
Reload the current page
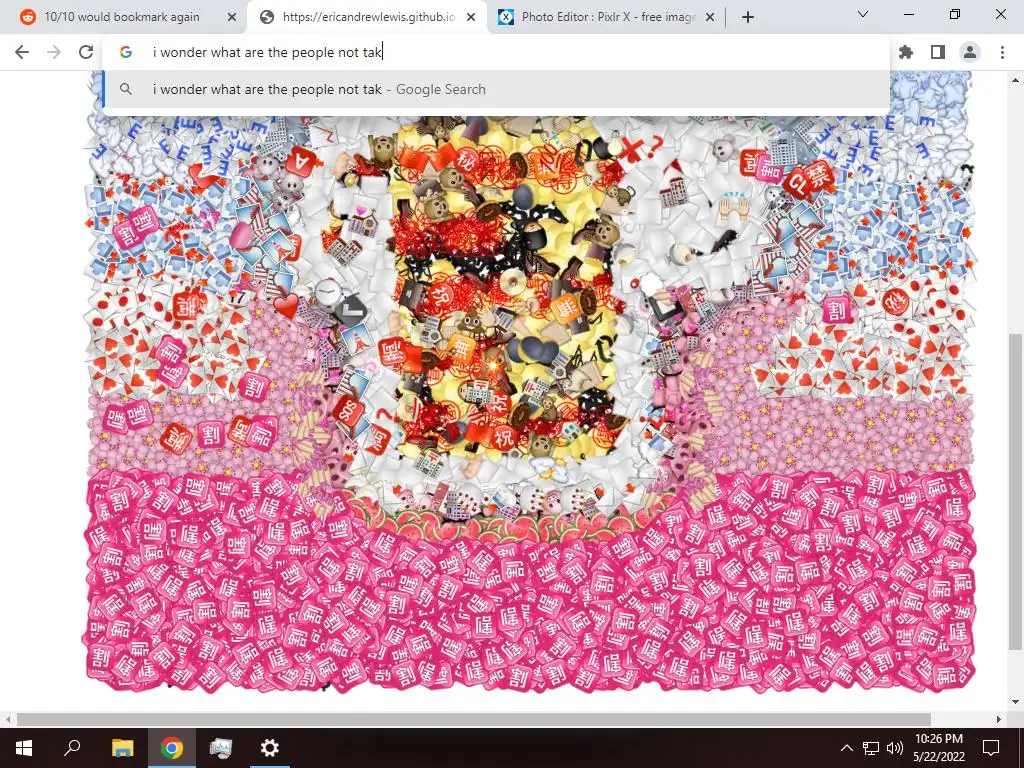[x=86, y=52]
